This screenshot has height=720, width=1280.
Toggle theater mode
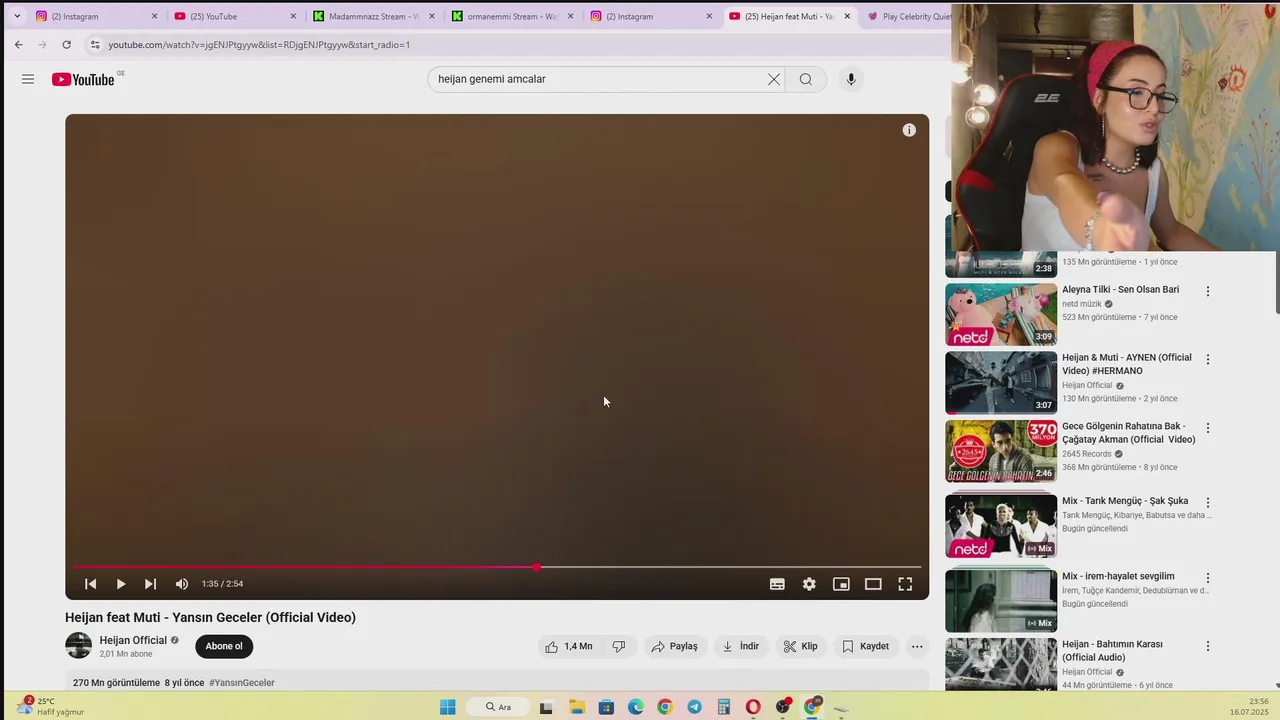coord(873,584)
